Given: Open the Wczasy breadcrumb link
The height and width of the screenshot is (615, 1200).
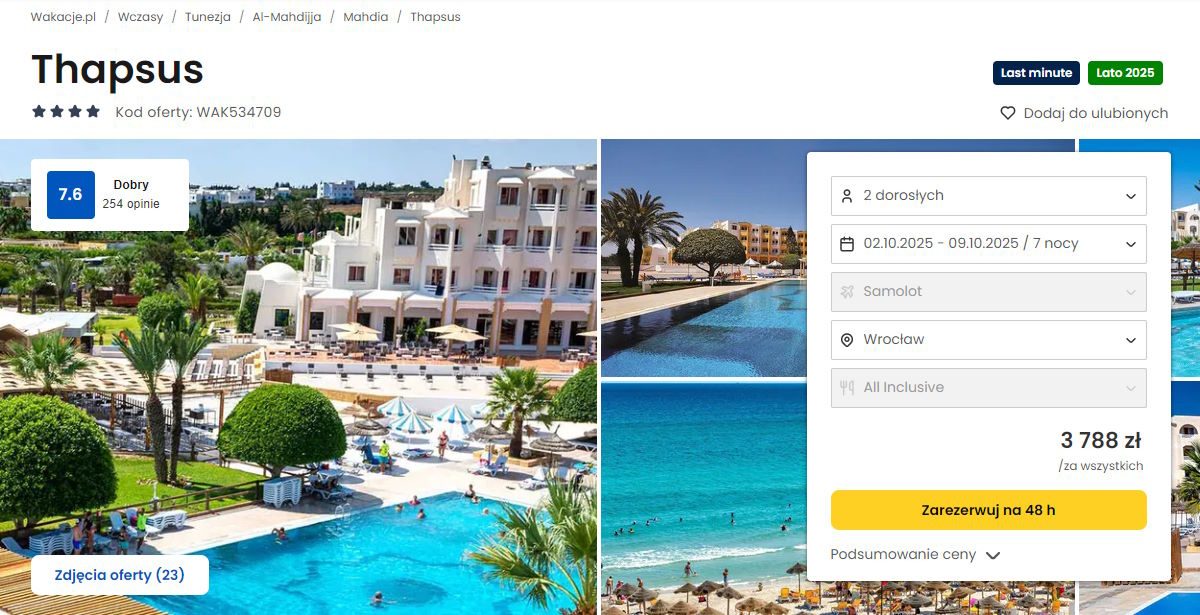Looking at the screenshot, I should point(140,17).
